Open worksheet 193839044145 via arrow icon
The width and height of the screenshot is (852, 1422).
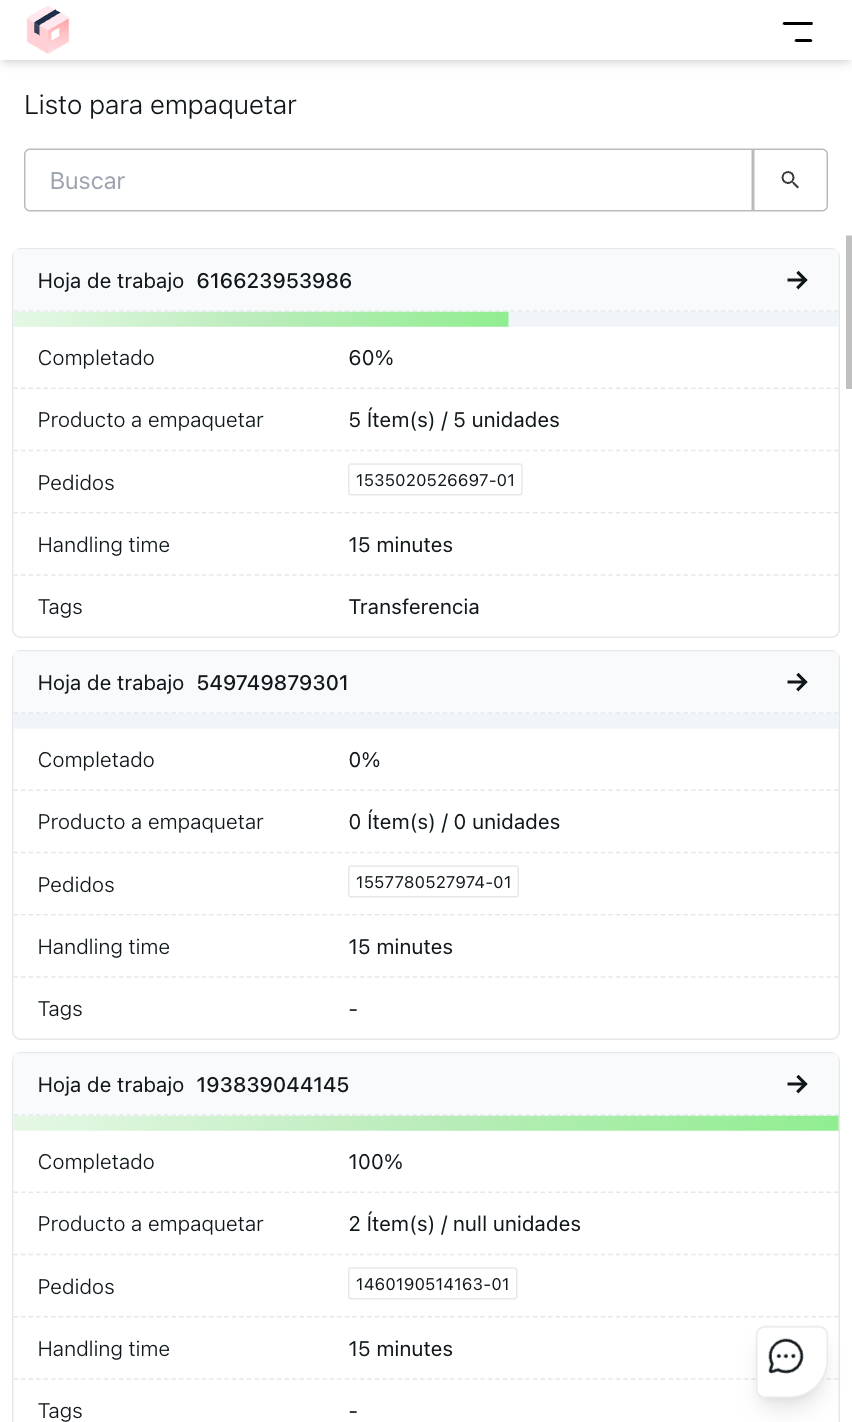[797, 1084]
